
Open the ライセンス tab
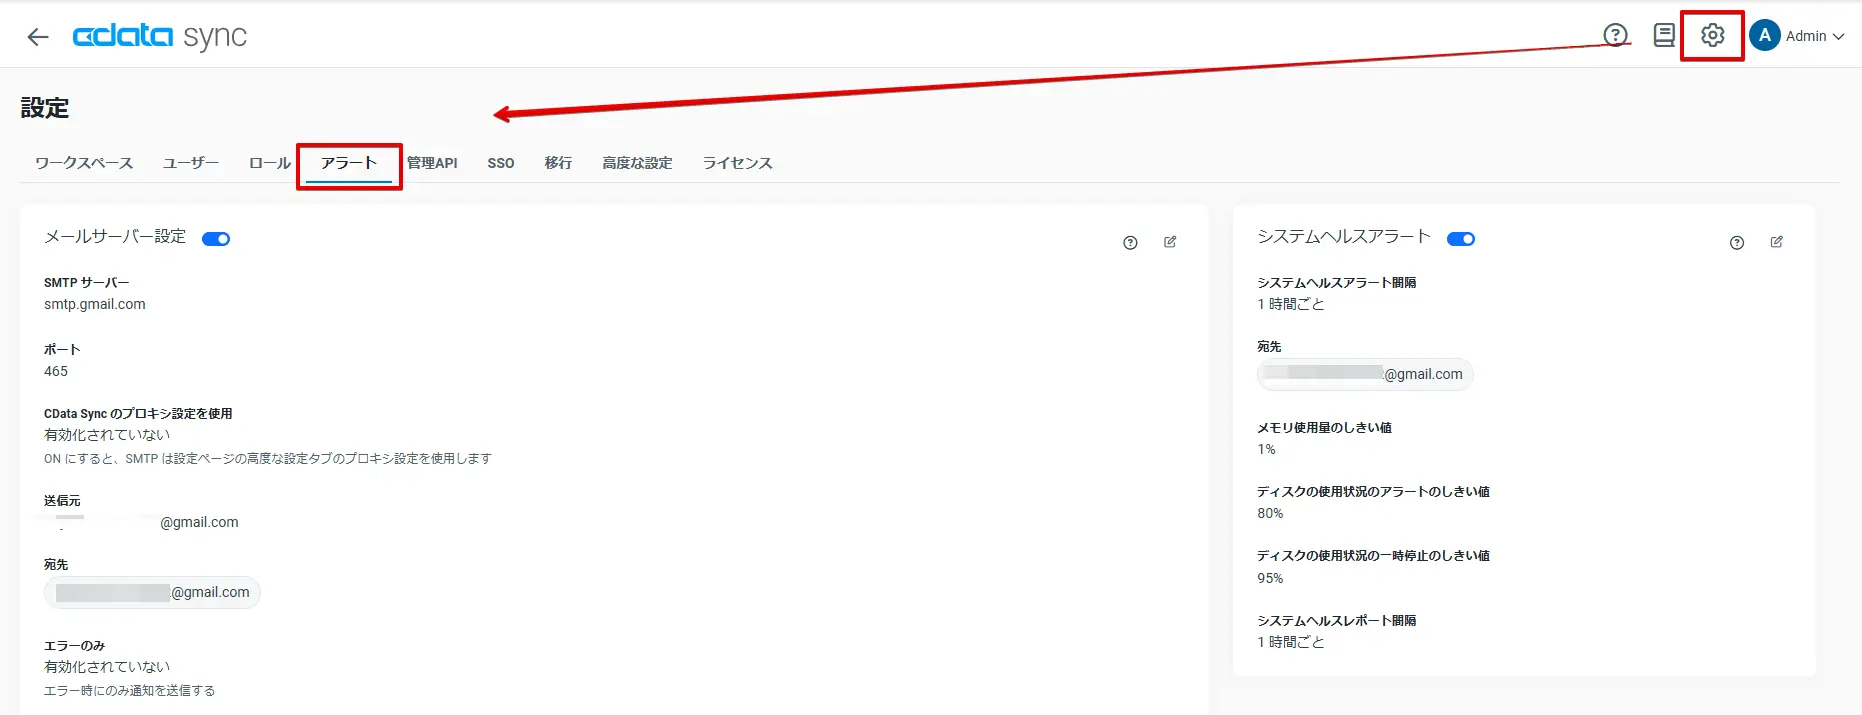coord(737,163)
